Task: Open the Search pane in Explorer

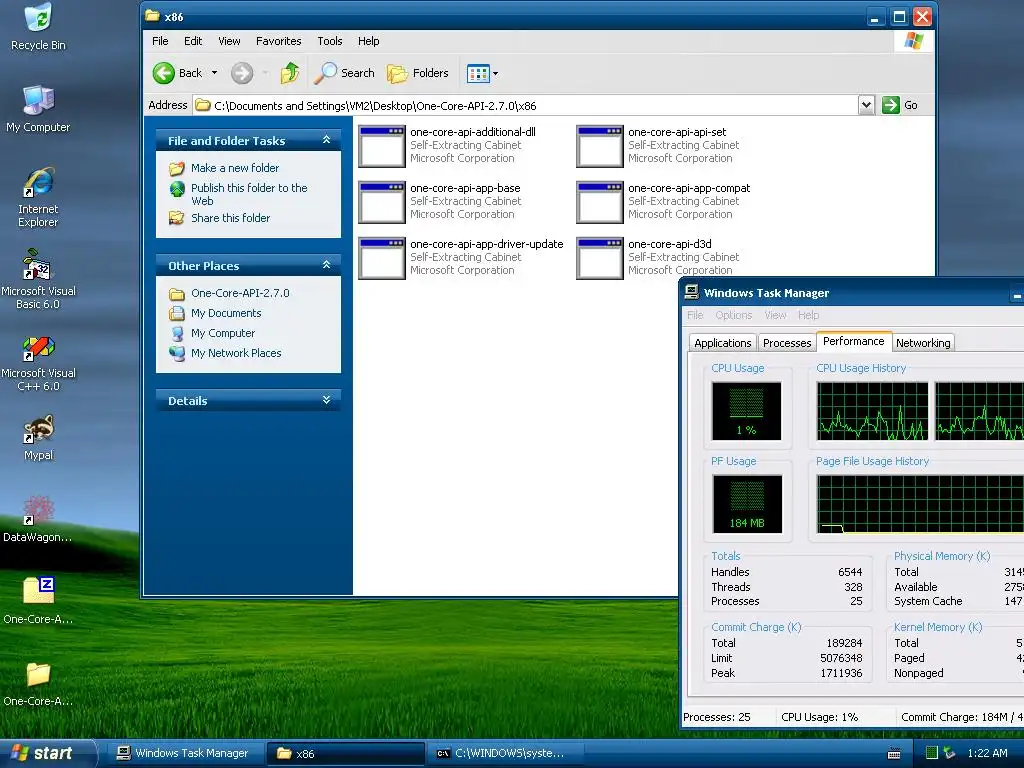Action: point(344,73)
